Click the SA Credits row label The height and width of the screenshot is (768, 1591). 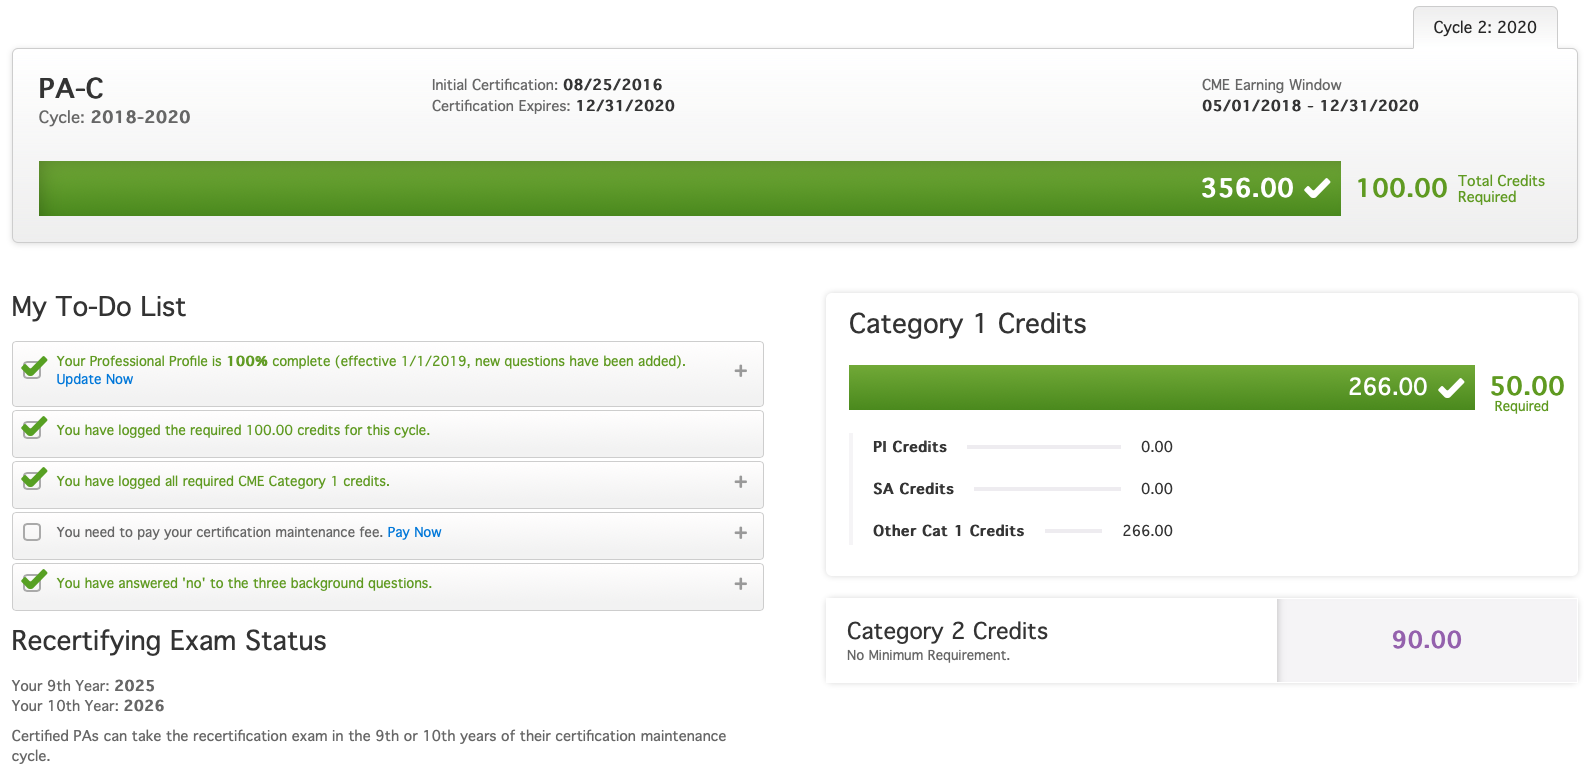pos(913,489)
